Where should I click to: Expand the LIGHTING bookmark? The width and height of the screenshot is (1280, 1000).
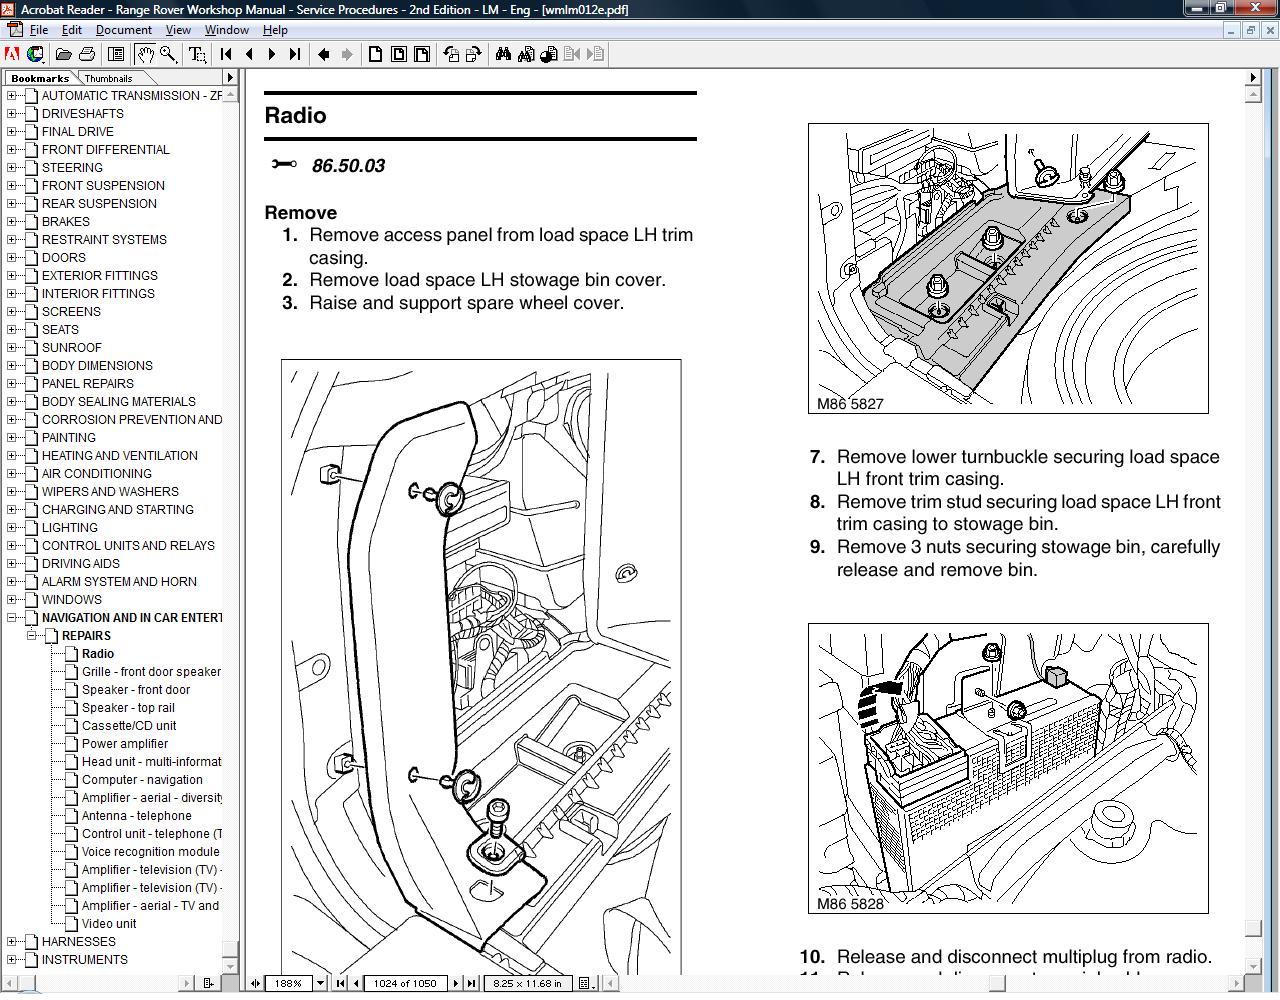click(x=12, y=528)
